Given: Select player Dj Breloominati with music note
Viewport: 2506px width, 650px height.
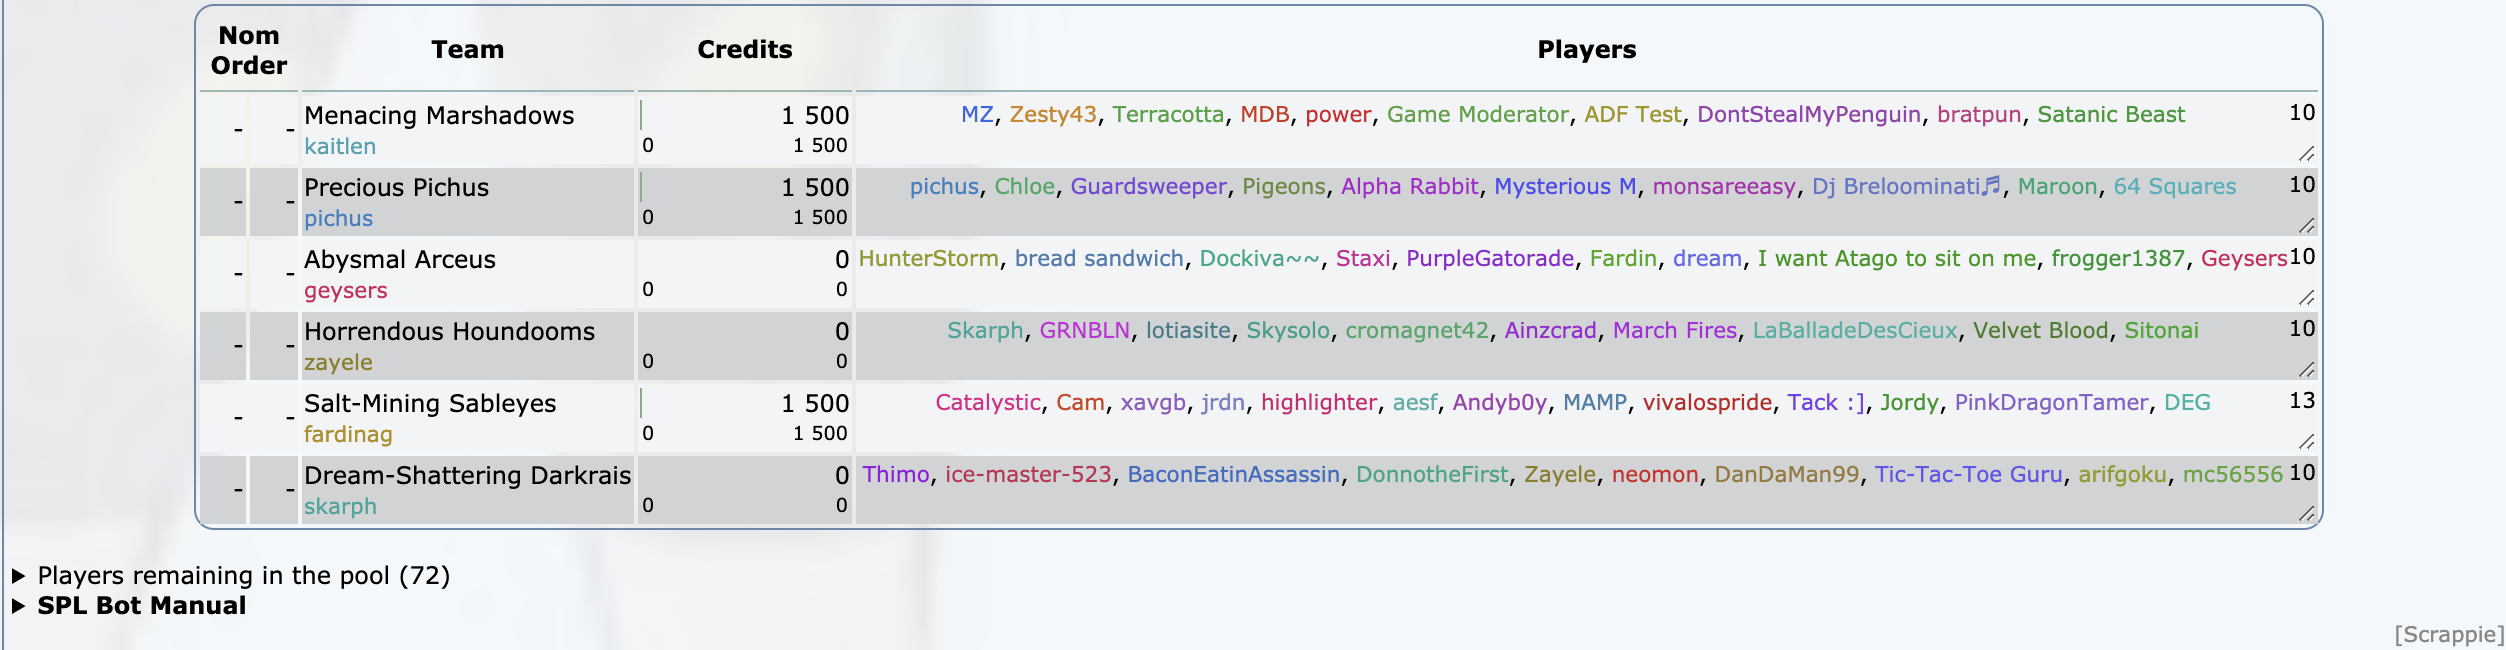Looking at the screenshot, I should (1905, 187).
